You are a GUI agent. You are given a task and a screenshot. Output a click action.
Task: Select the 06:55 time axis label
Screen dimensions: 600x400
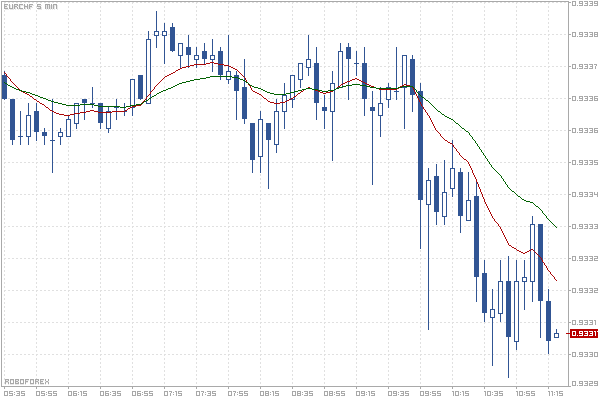point(143,393)
